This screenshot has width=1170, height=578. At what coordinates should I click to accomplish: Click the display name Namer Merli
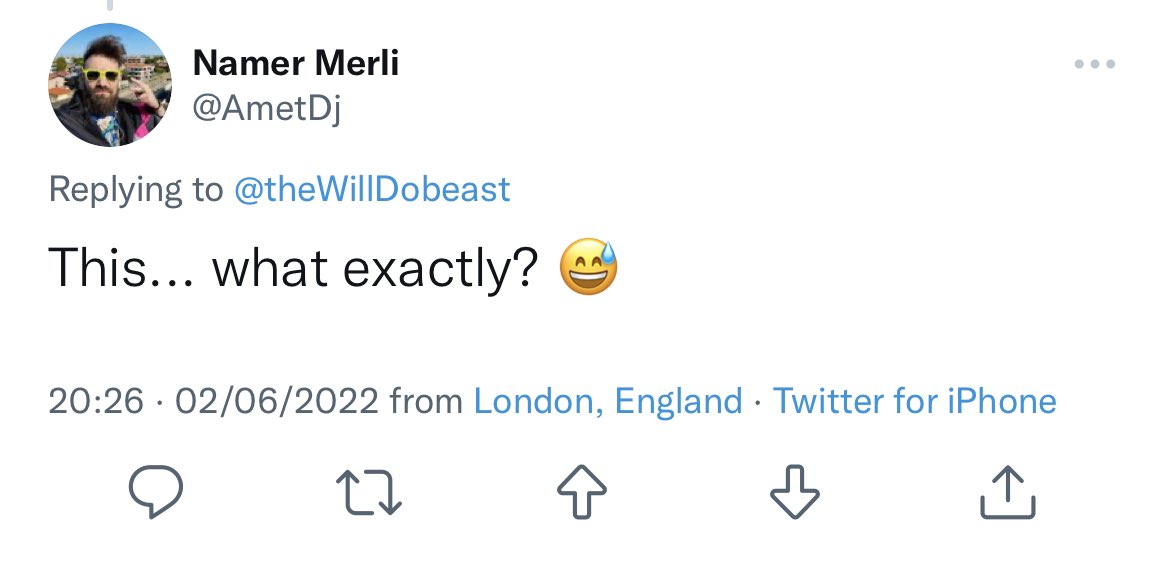click(295, 64)
